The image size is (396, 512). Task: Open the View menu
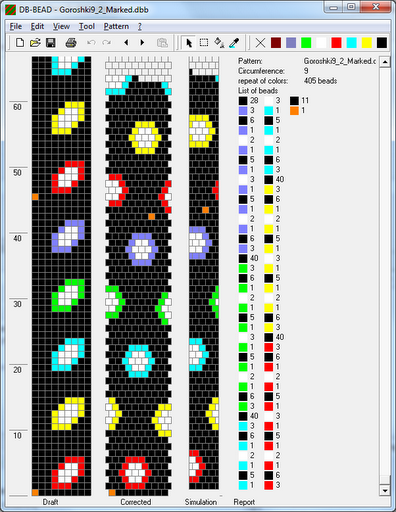click(x=61, y=26)
